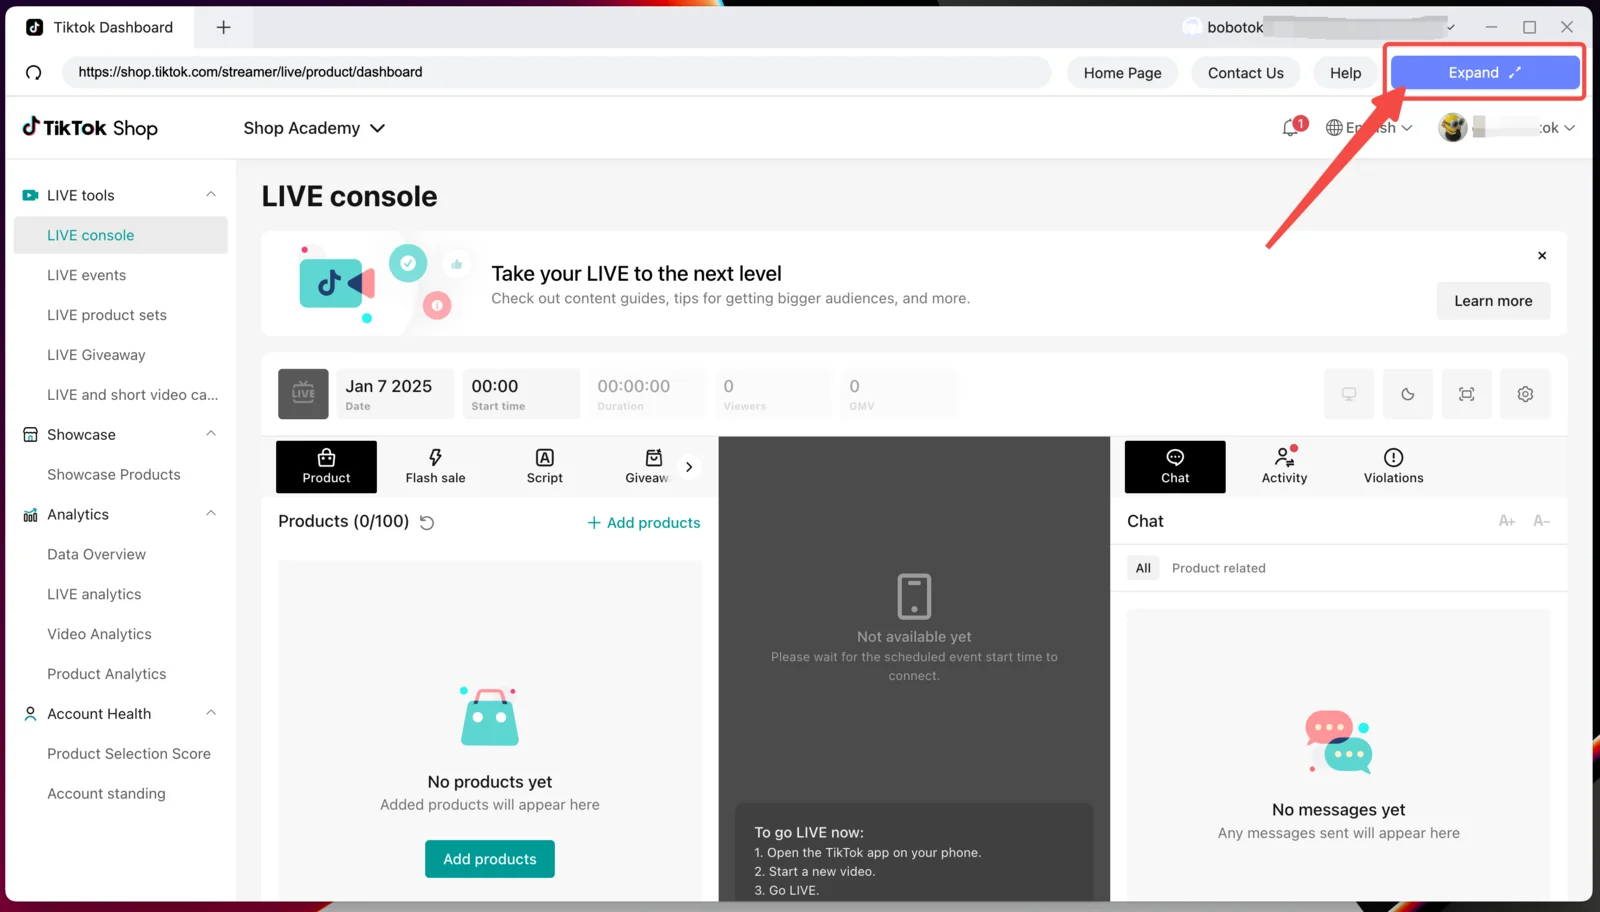Open a new browser tab plus
This screenshot has height=912, width=1600.
(224, 27)
